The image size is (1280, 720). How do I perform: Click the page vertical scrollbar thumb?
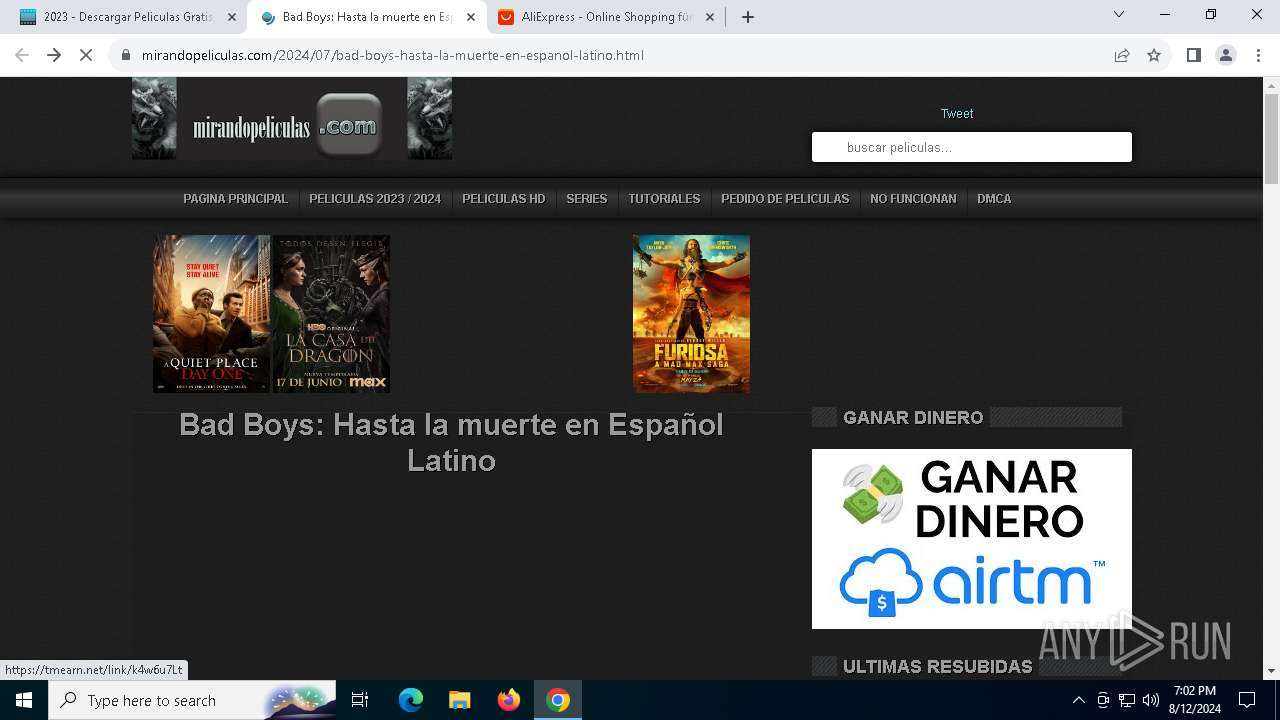(1271, 140)
